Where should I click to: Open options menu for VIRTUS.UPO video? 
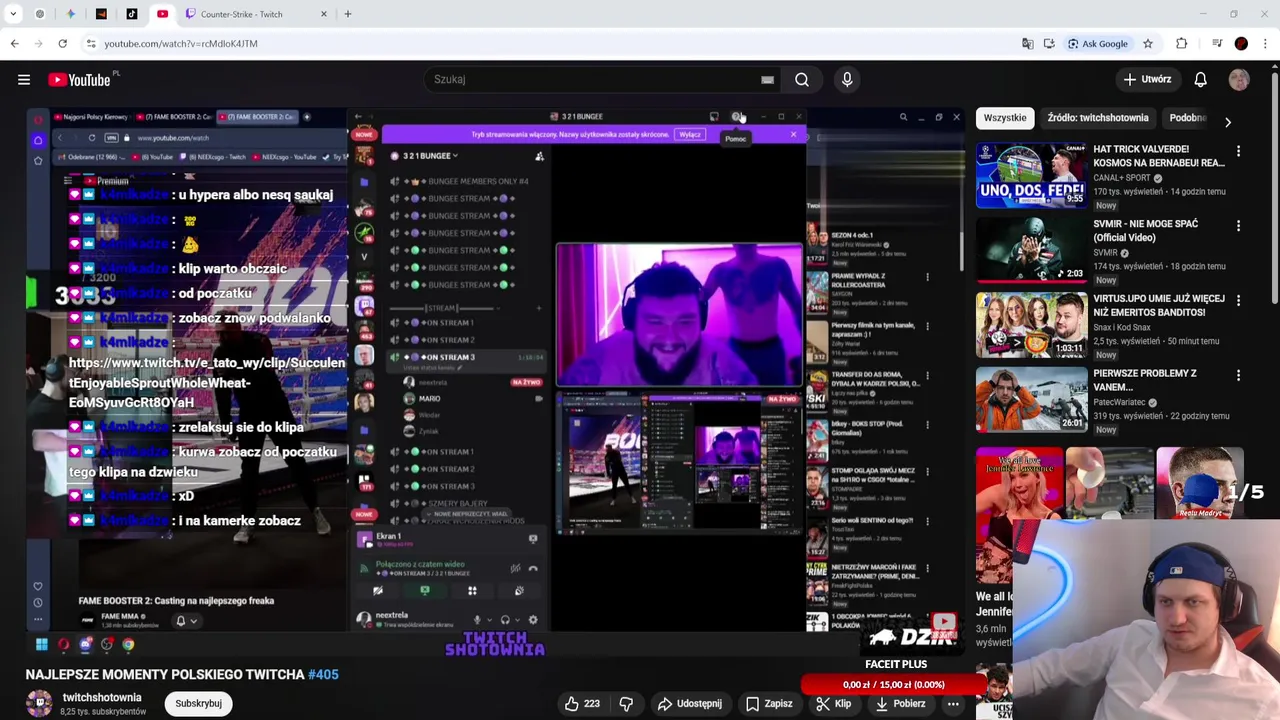tap(1238, 301)
